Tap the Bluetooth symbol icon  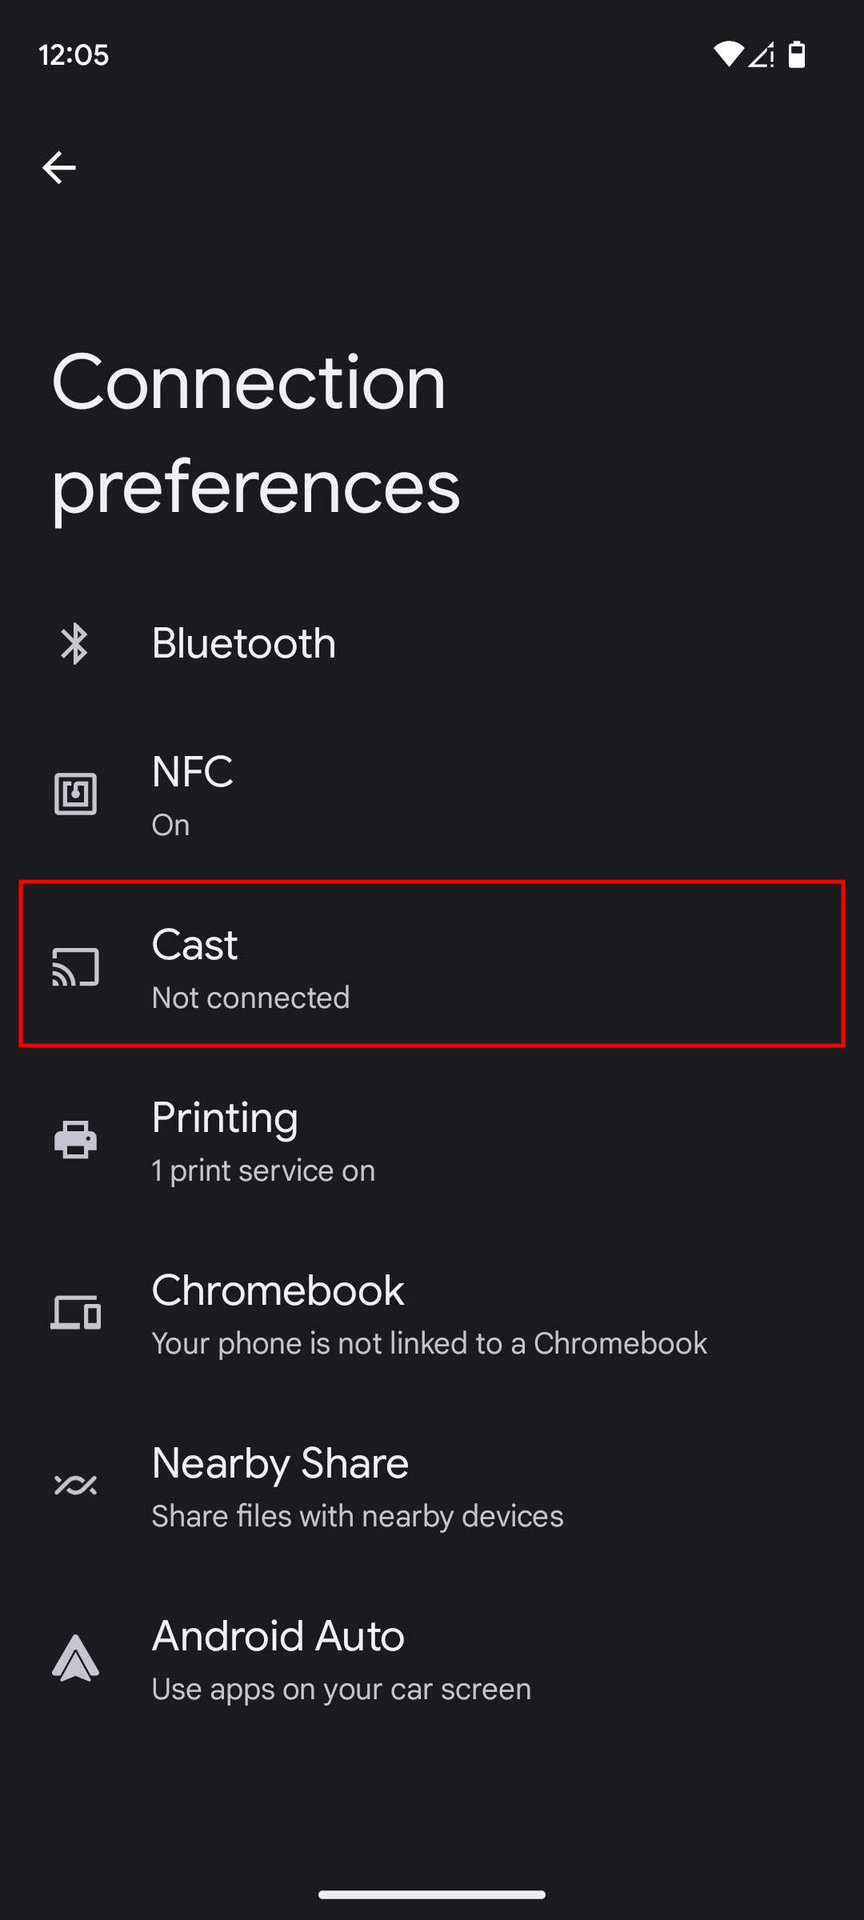75,643
